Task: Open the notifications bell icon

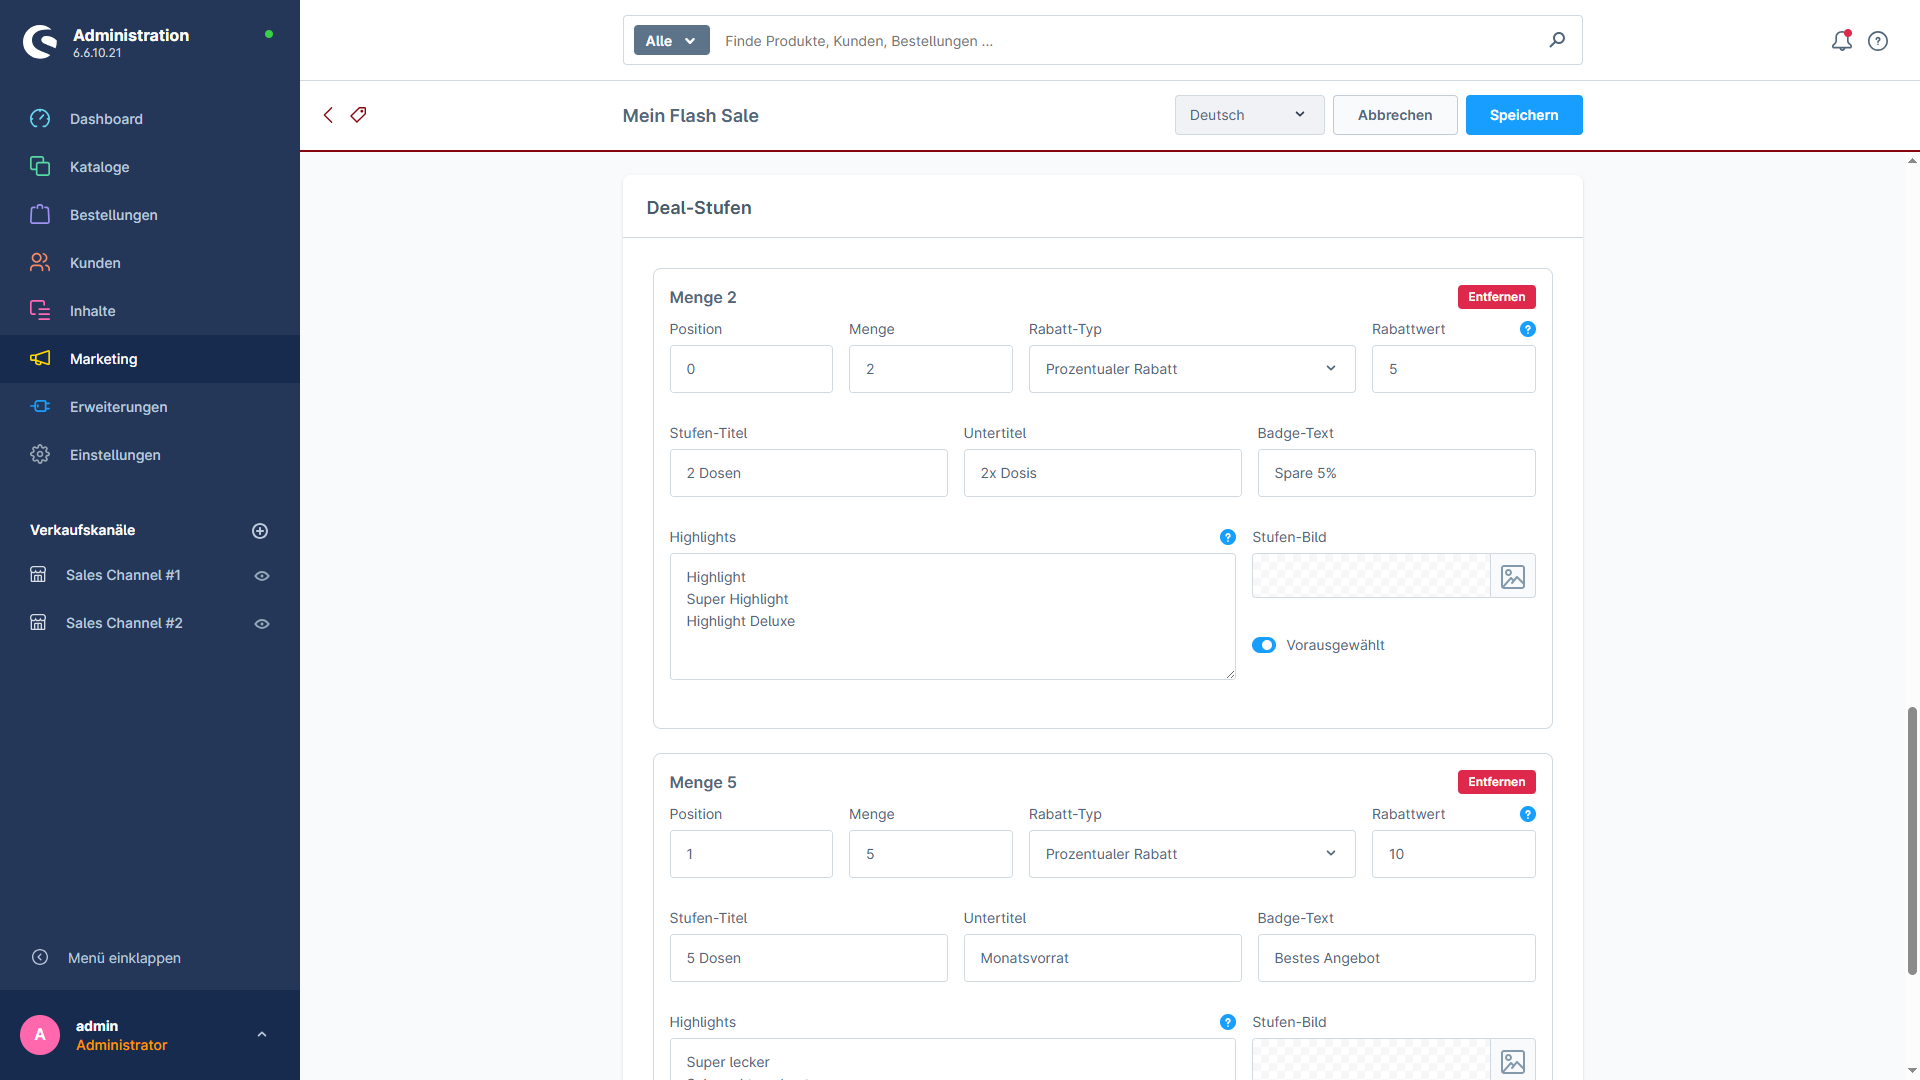Action: [x=1841, y=41]
